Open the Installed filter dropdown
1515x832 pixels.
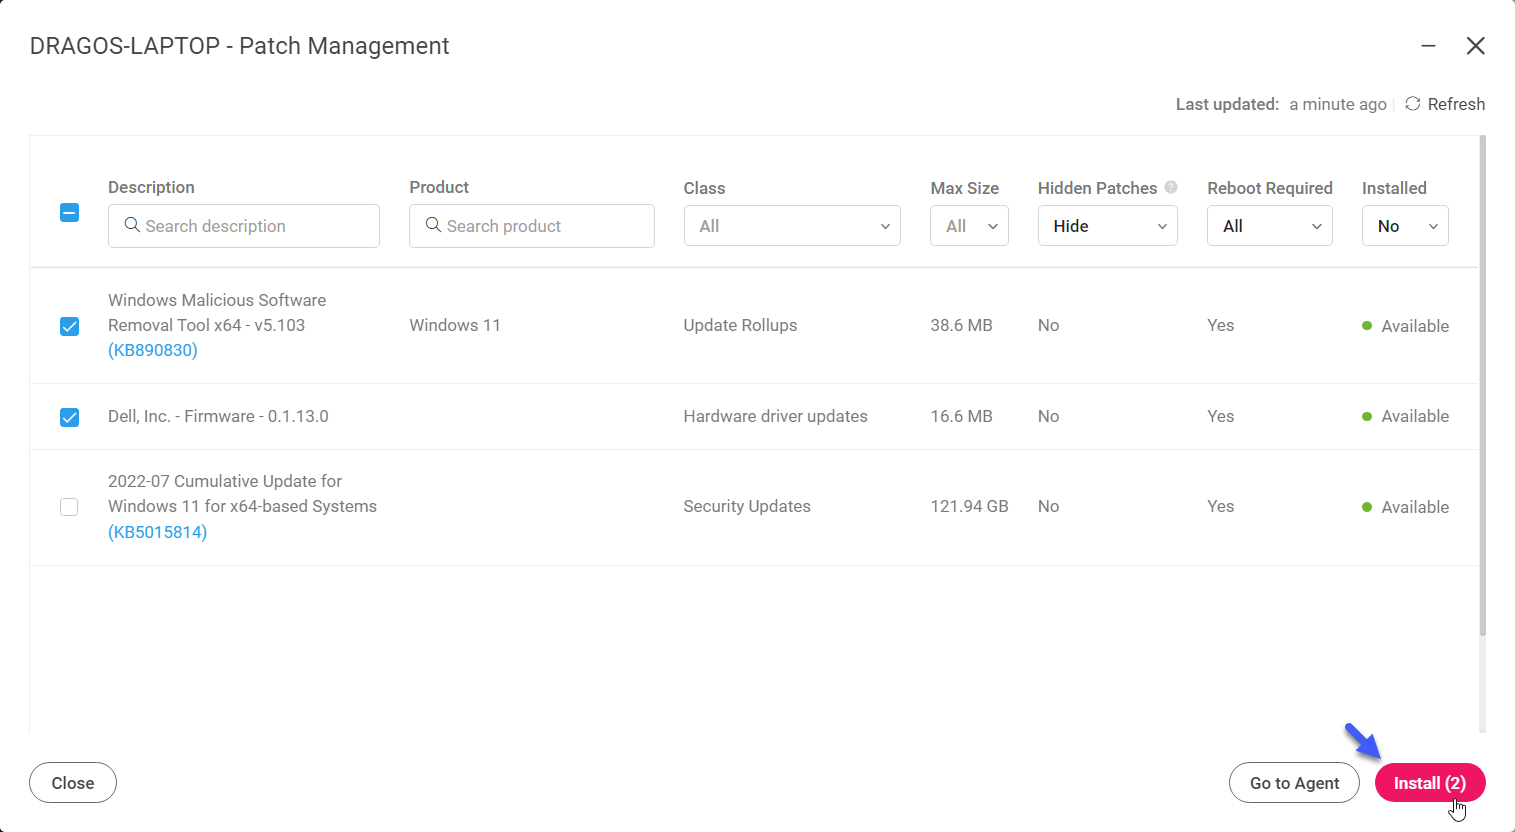(x=1405, y=226)
